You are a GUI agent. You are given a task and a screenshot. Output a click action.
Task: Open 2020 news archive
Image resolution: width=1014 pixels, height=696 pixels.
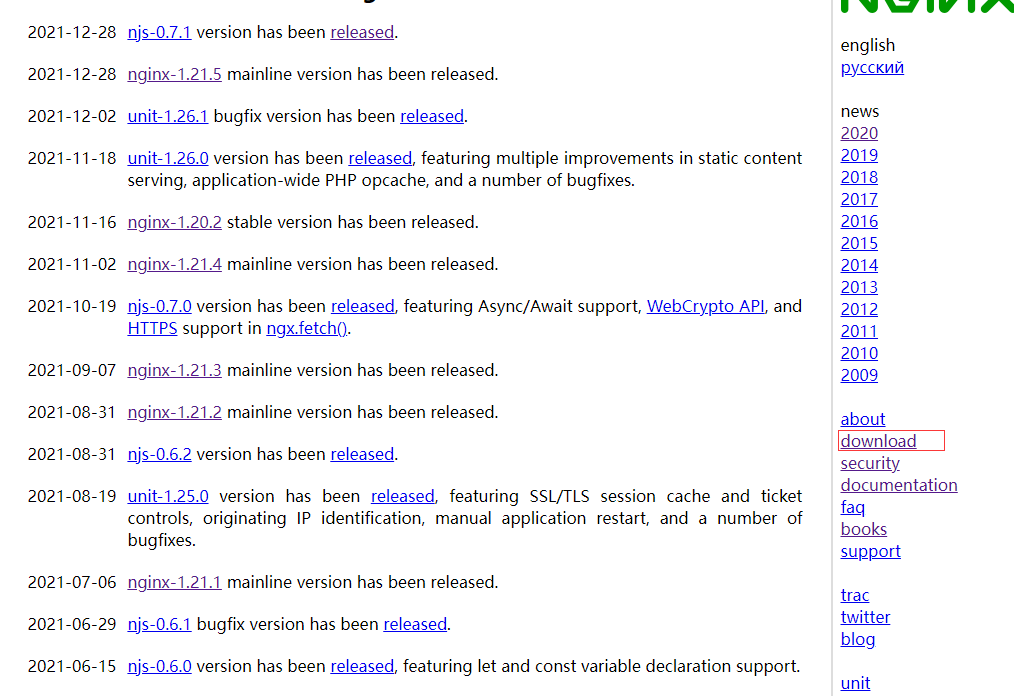pos(859,134)
